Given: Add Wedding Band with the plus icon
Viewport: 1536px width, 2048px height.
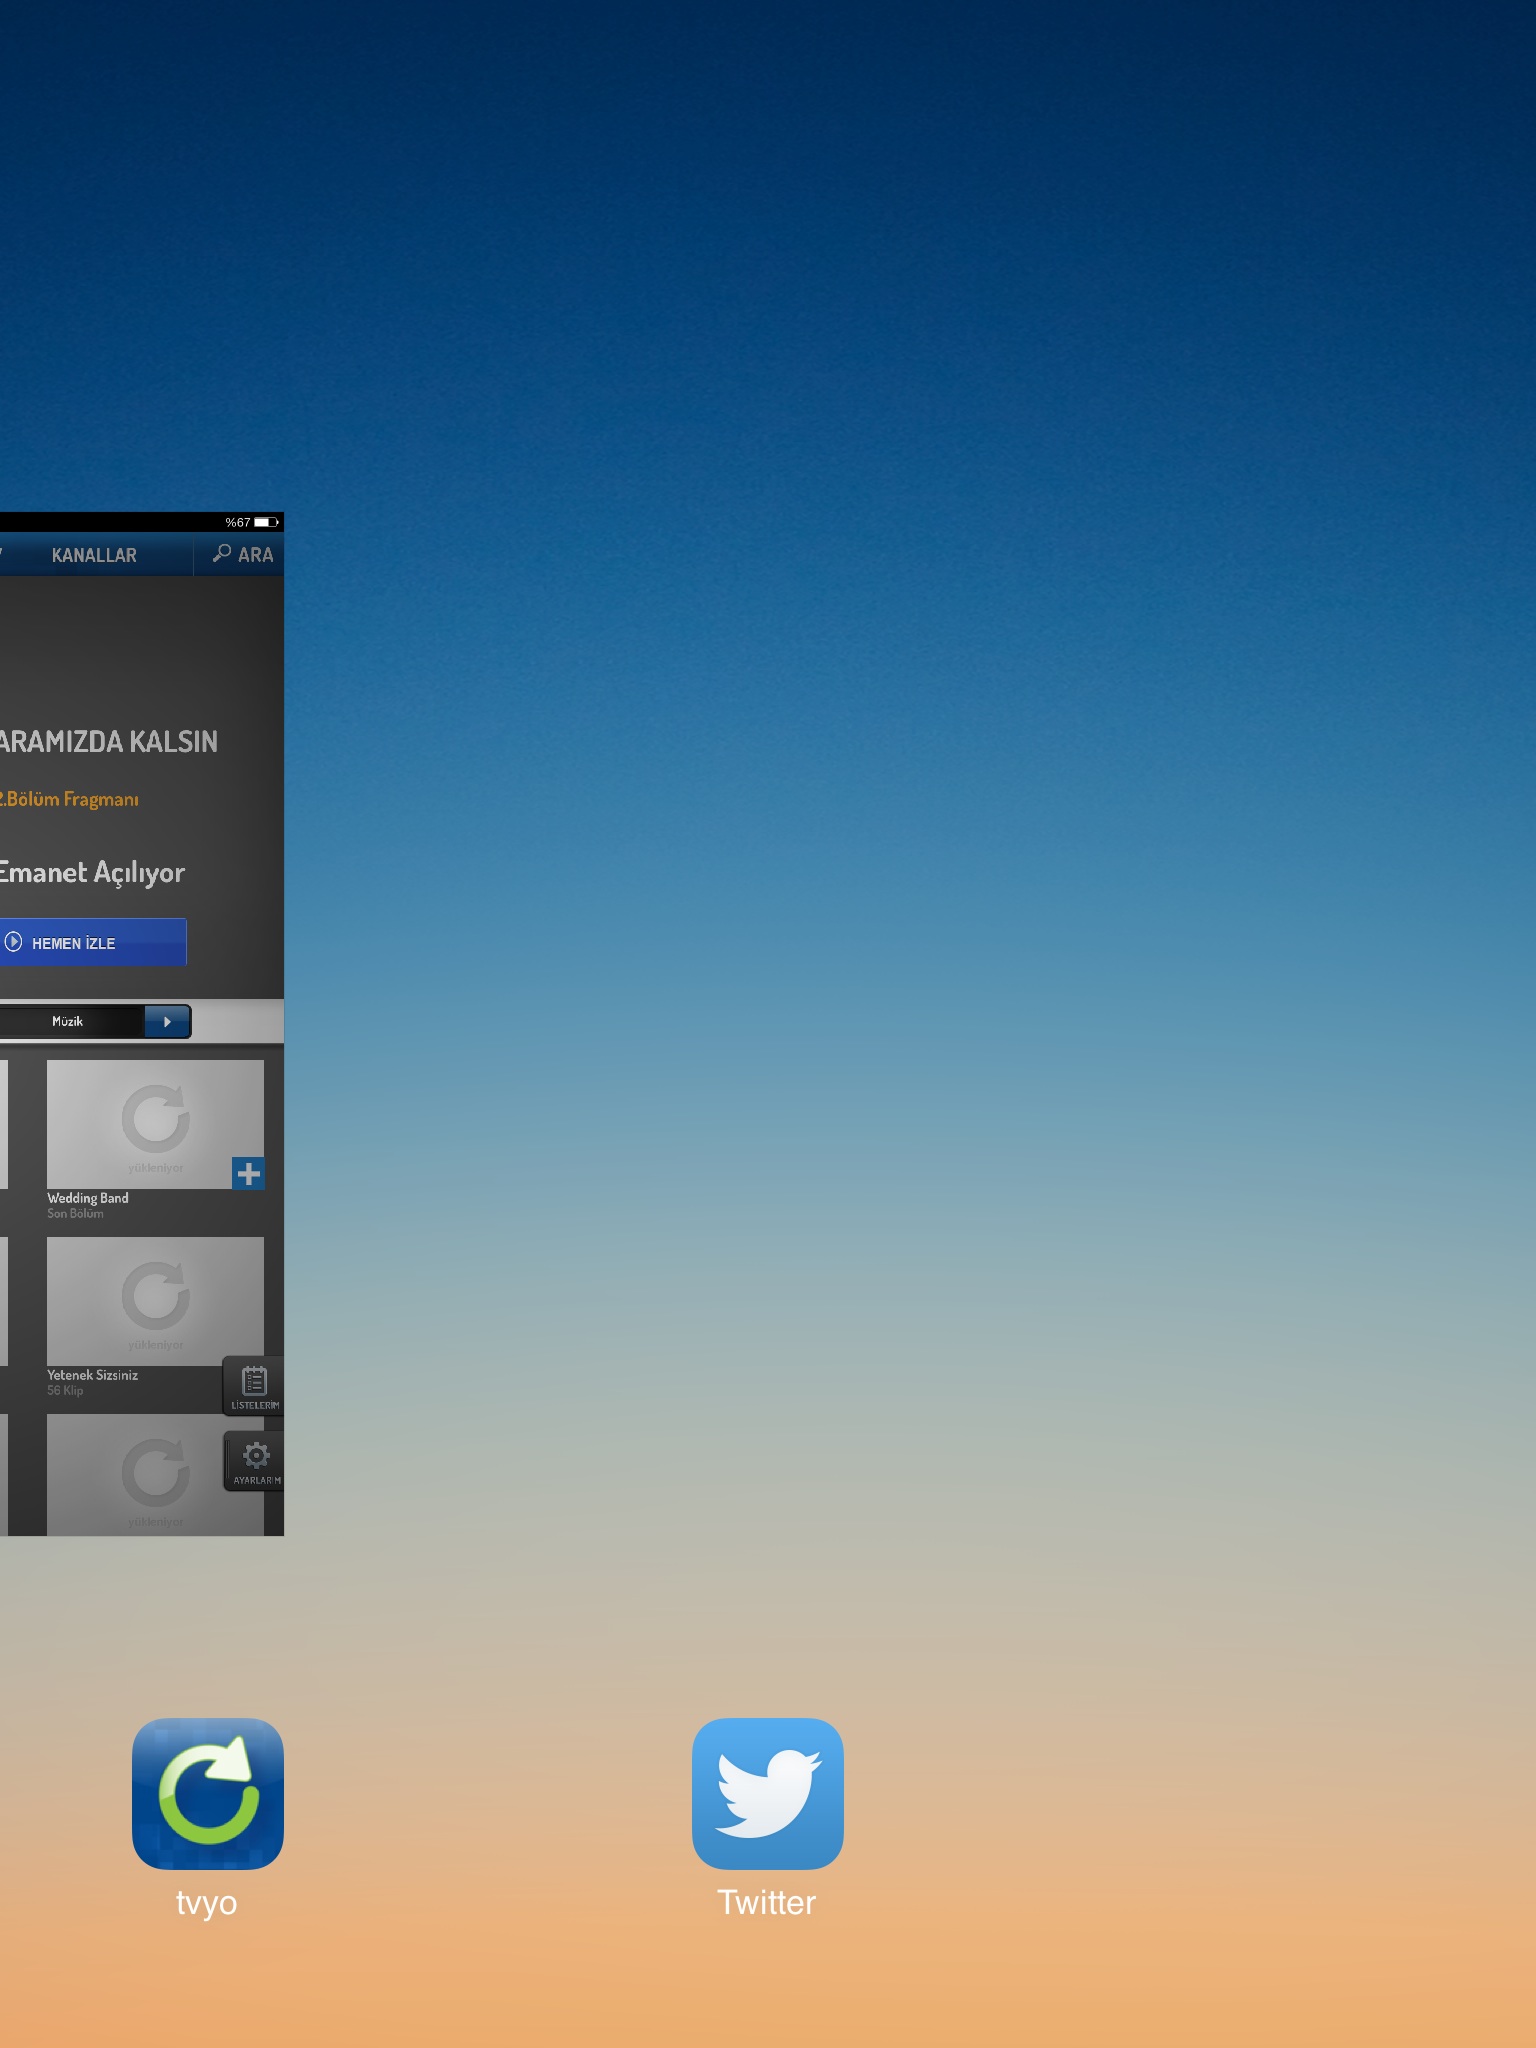Looking at the screenshot, I should pyautogui.click(x=248, y=1173).
